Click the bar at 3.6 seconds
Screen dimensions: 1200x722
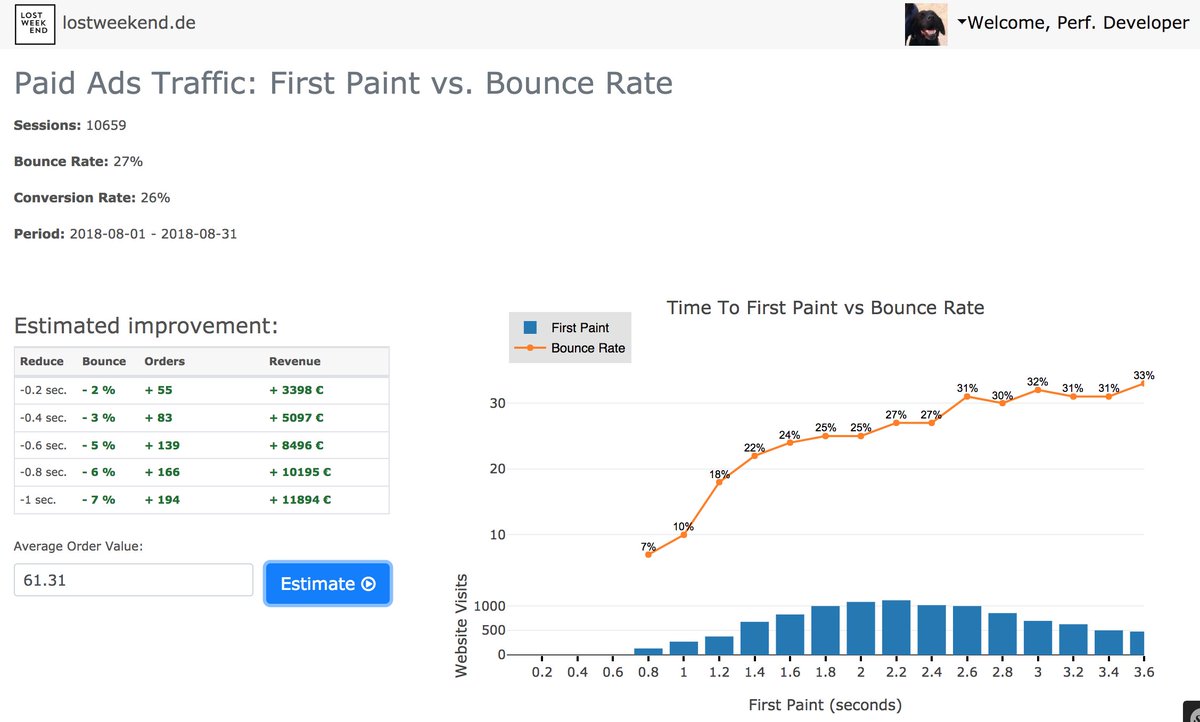(x=1137, y=643)
